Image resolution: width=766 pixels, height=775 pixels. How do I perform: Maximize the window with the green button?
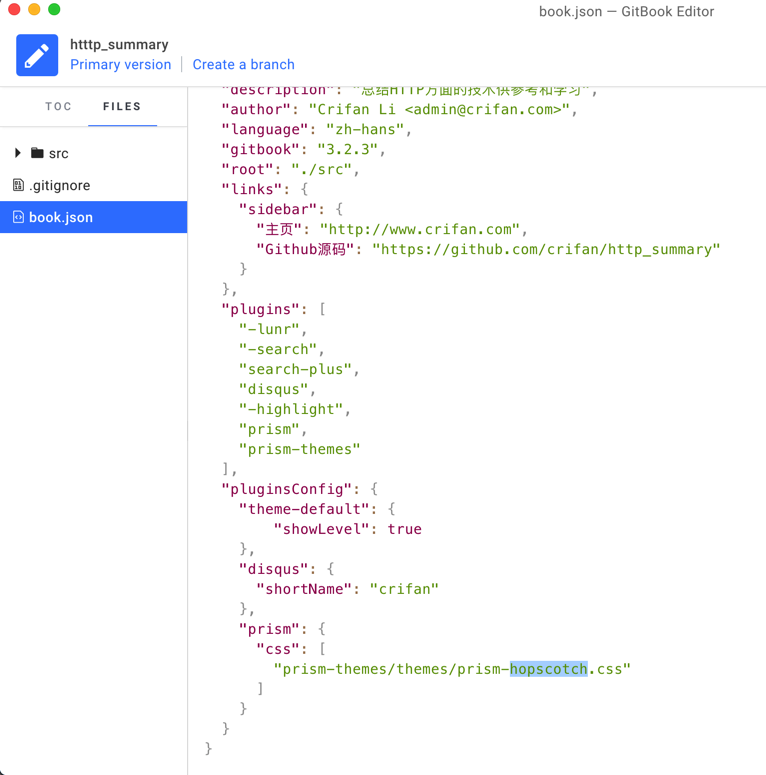[x=54, y=10]
